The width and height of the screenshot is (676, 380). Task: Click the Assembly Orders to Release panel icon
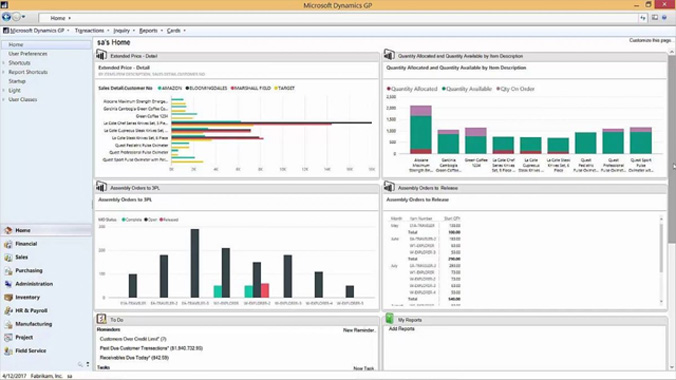click(x=389, y=187)
